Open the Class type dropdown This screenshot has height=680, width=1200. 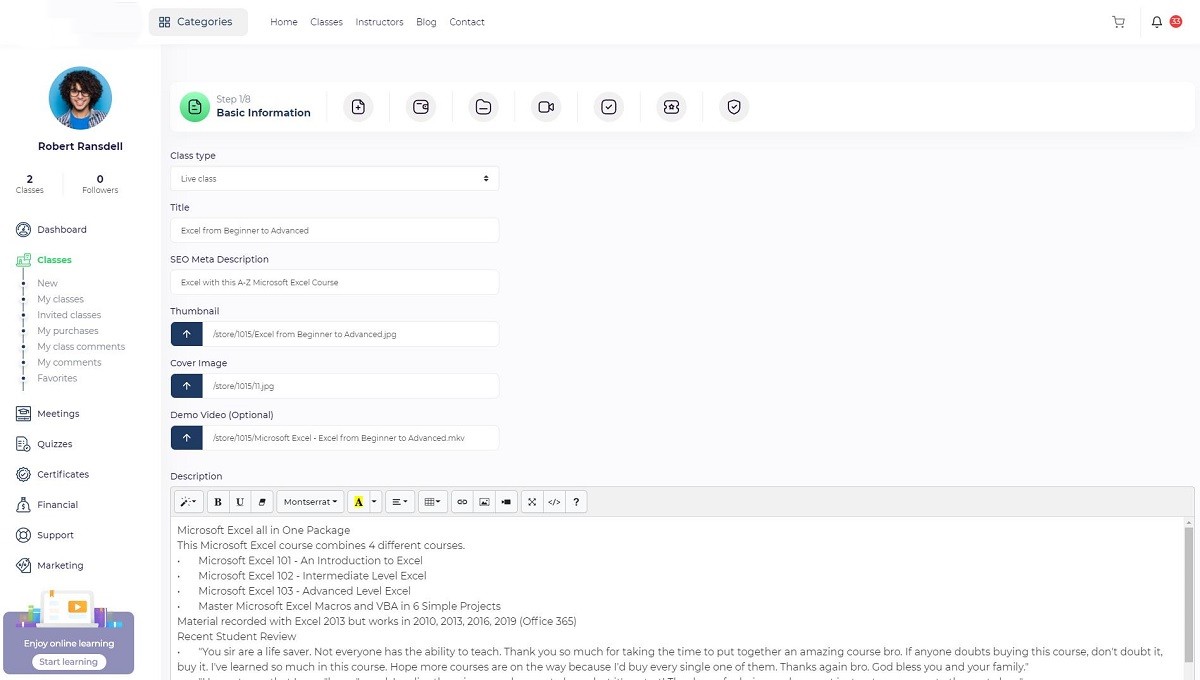point(334,179)
